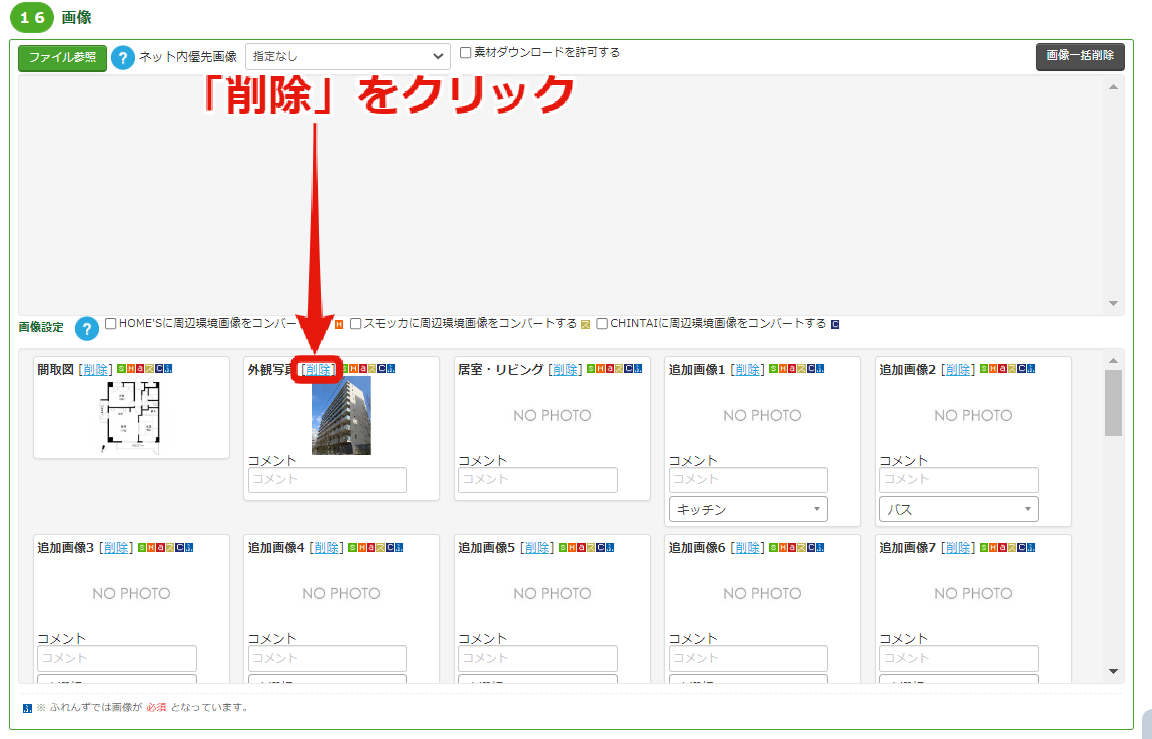Open the ネット内優先画像 dropdown showing 指定なし
Viewport: 1152px width, 739px height.
pyautogui.click(x=348, y=57)
